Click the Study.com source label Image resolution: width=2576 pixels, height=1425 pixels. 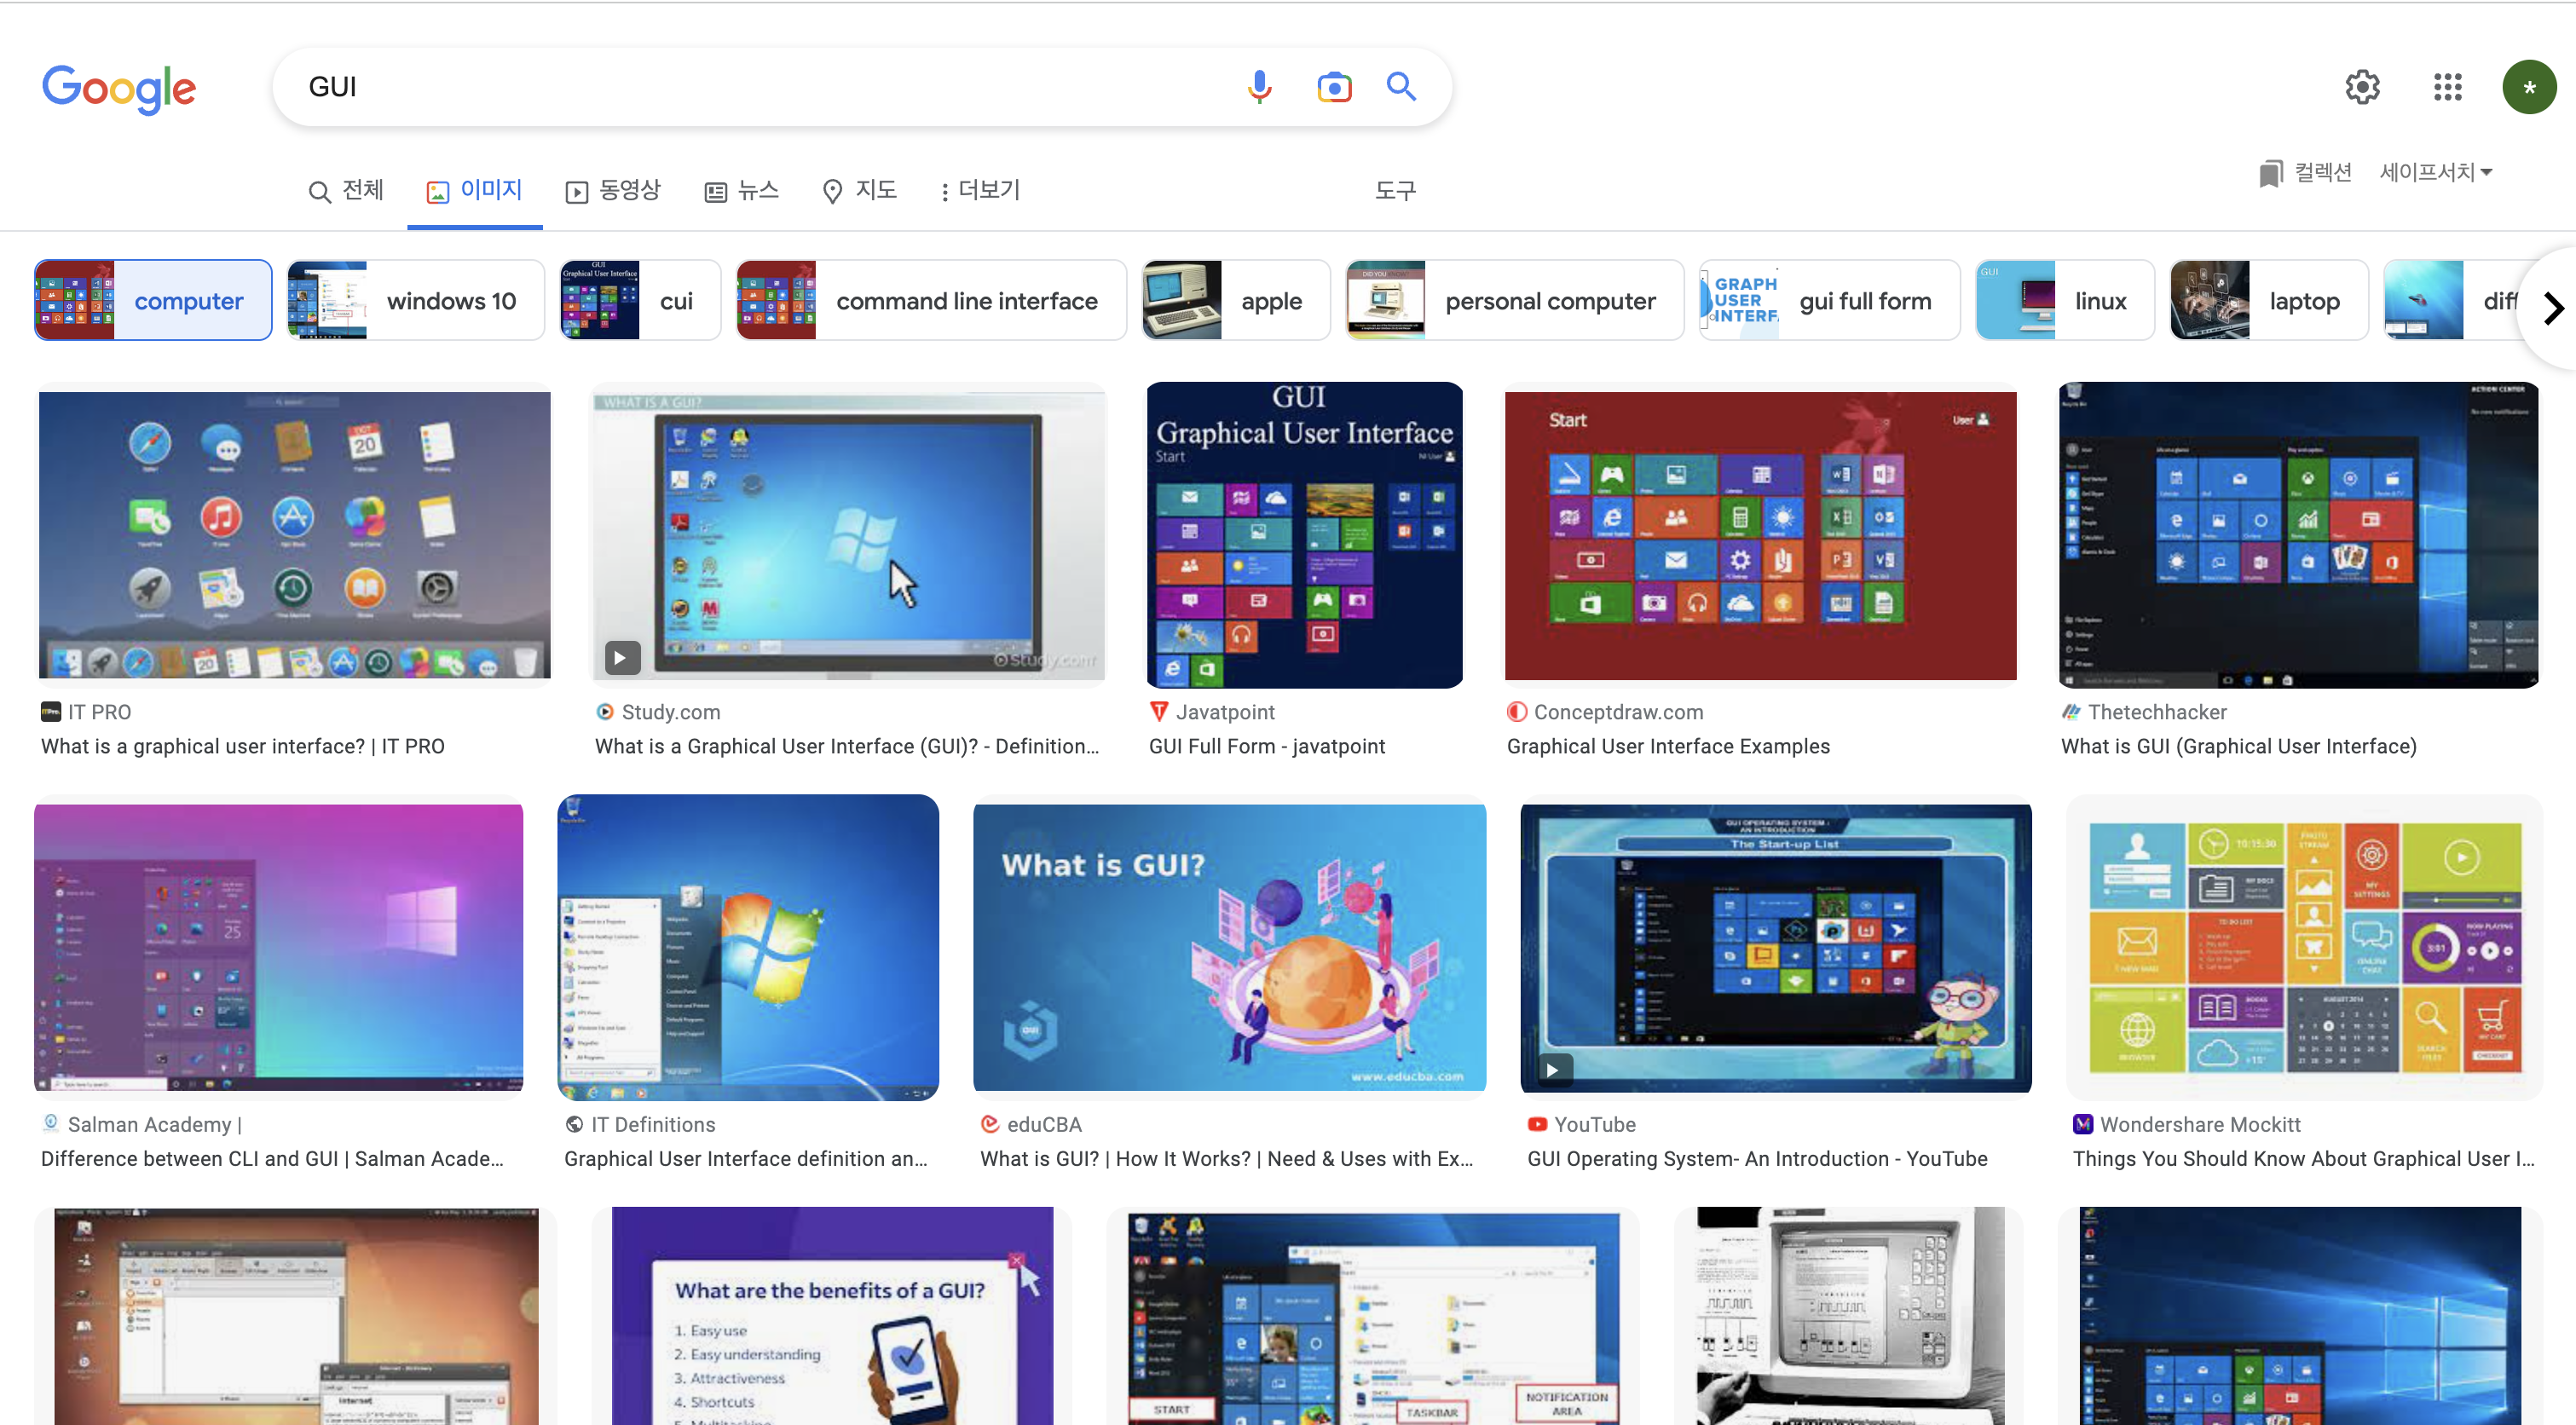[x=670, y=712]
